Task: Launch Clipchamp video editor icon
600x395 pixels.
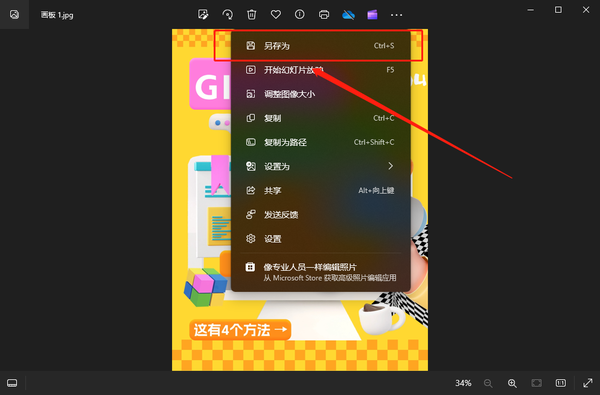Action: pyautogui.click(x=372, y=15)
